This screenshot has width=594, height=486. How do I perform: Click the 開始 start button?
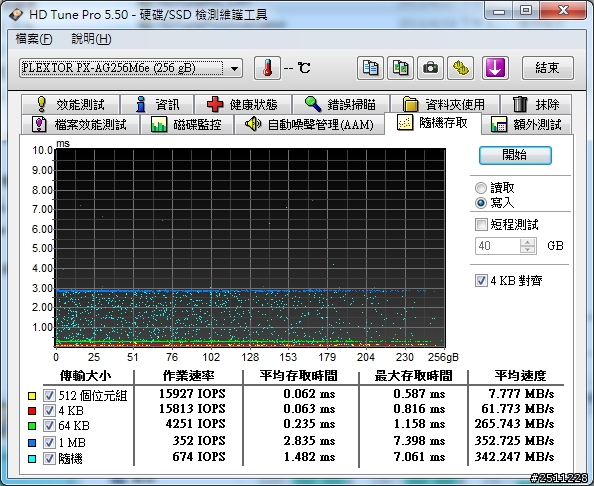tap(515, 155)
